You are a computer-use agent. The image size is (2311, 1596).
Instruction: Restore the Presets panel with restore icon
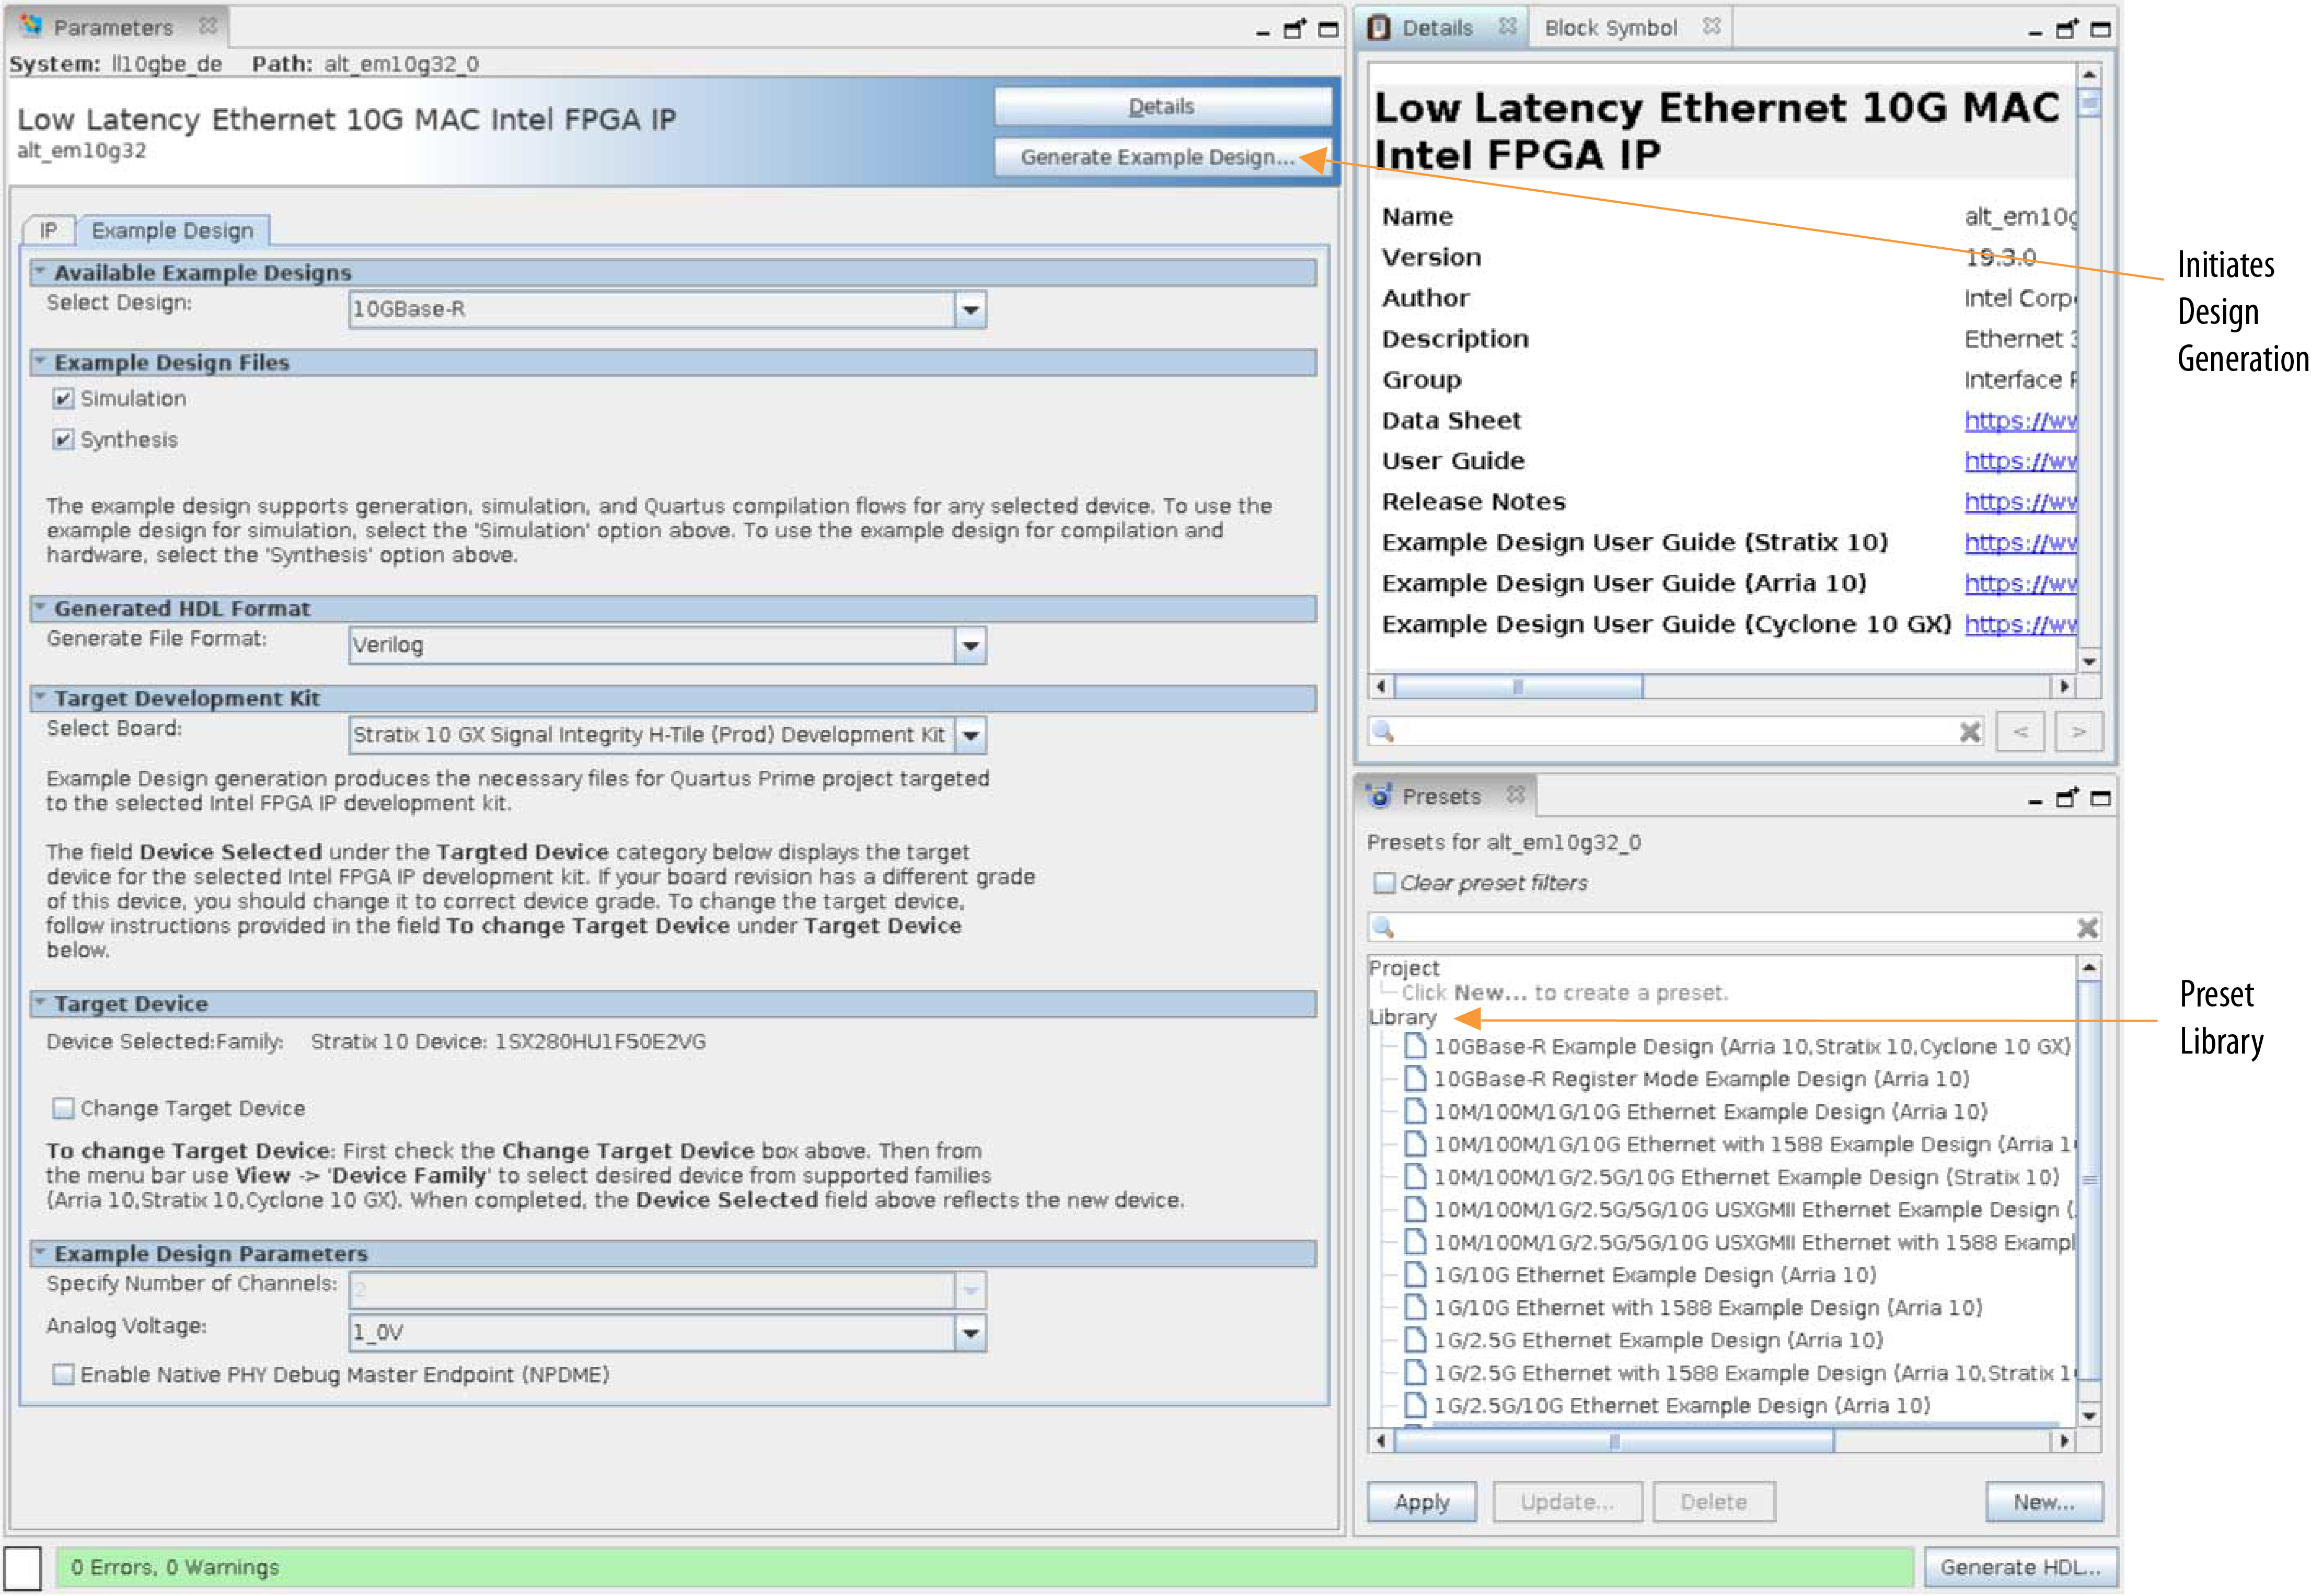point(2066,798)
